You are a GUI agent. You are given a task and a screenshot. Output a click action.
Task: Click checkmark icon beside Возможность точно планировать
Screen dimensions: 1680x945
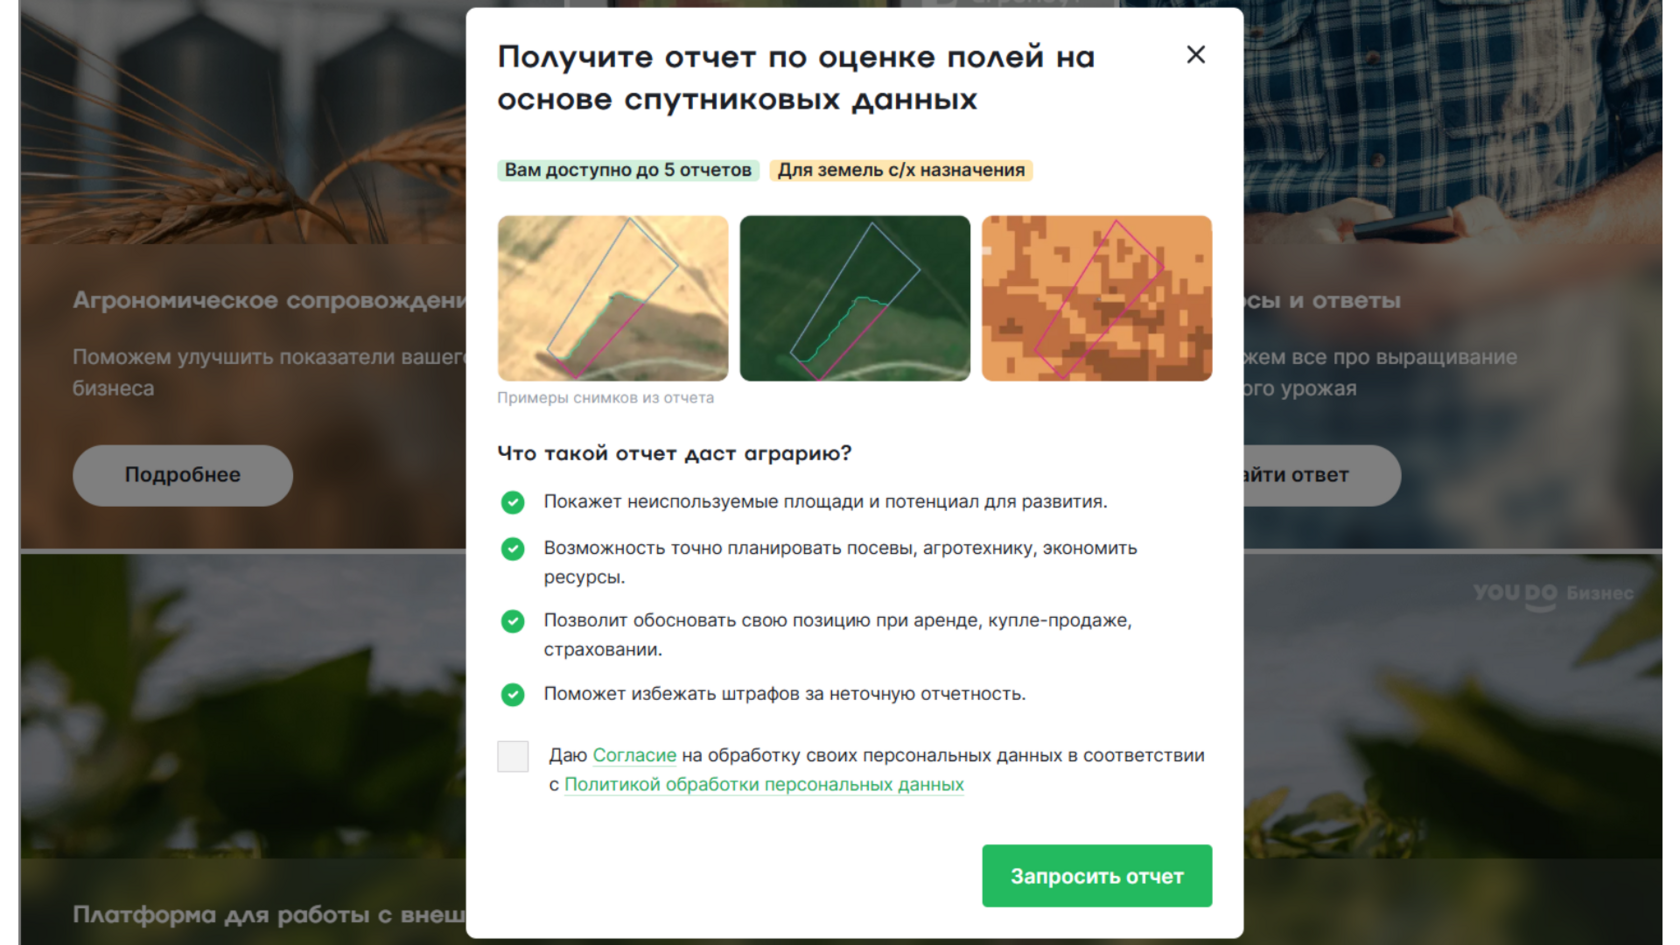(513, 549)
